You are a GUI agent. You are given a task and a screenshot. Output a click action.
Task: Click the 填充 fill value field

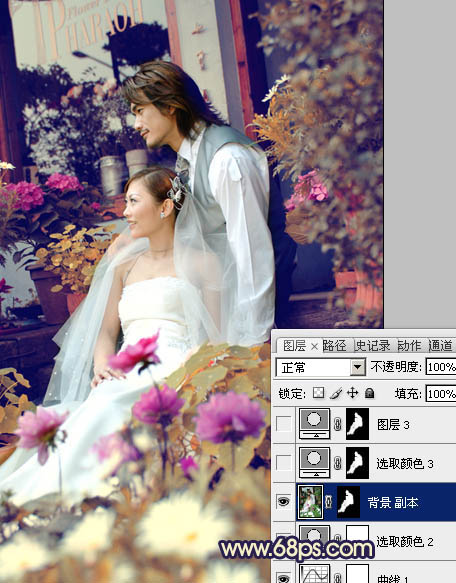[x=441, y=393]
